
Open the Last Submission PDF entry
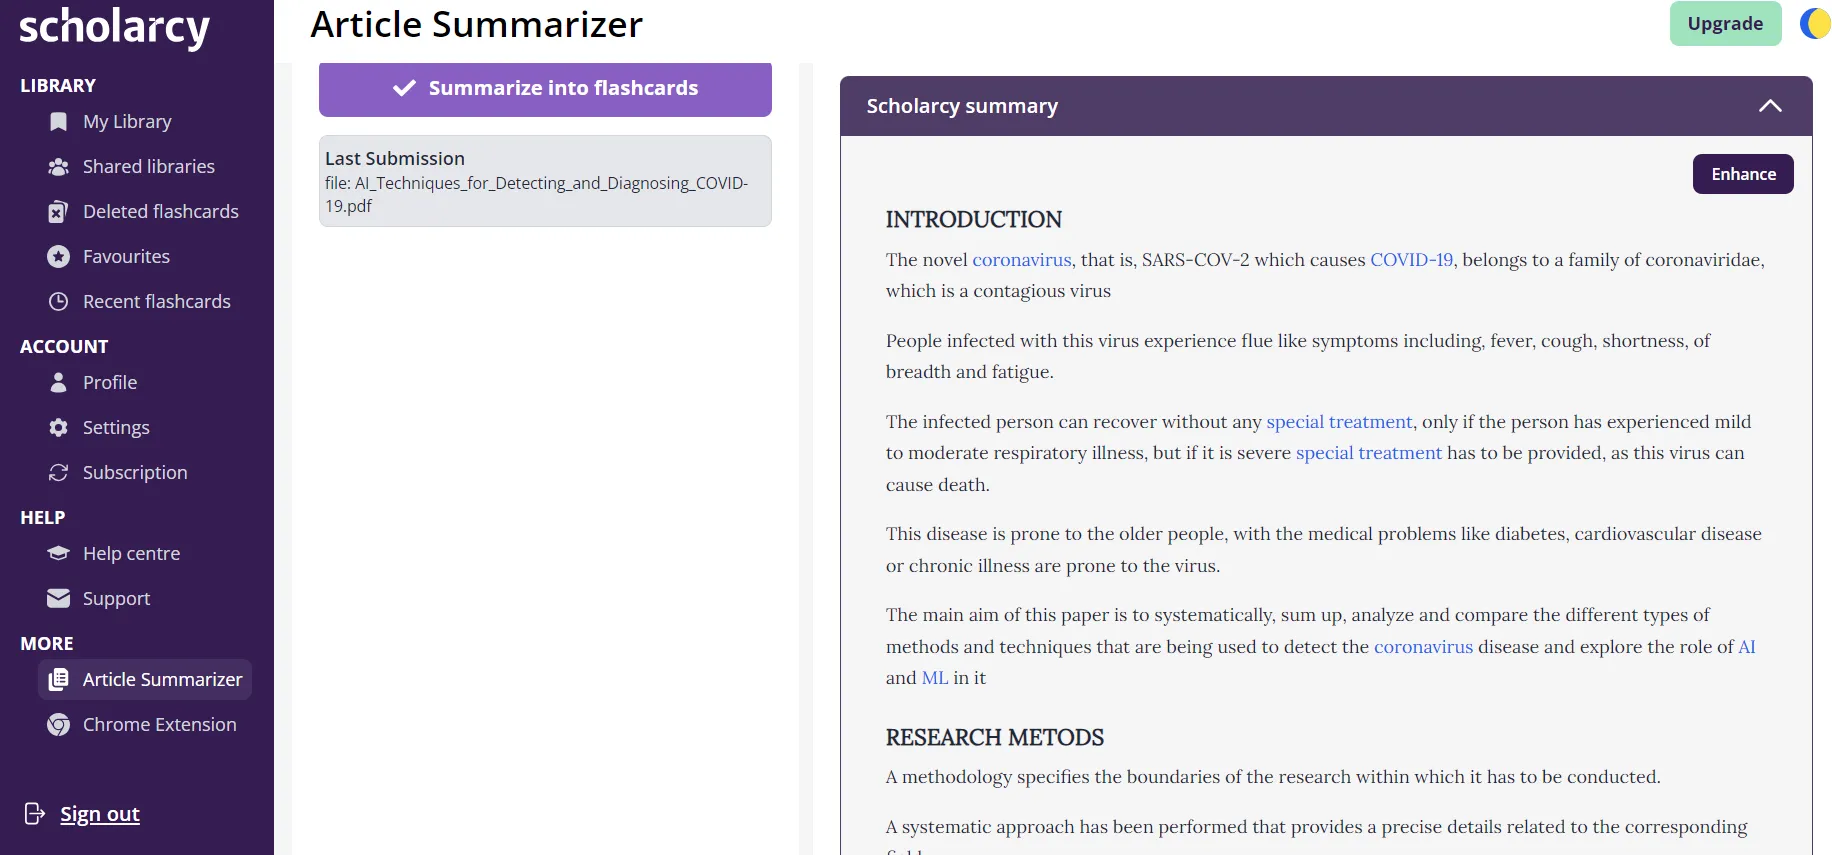(x=545, y=181)
